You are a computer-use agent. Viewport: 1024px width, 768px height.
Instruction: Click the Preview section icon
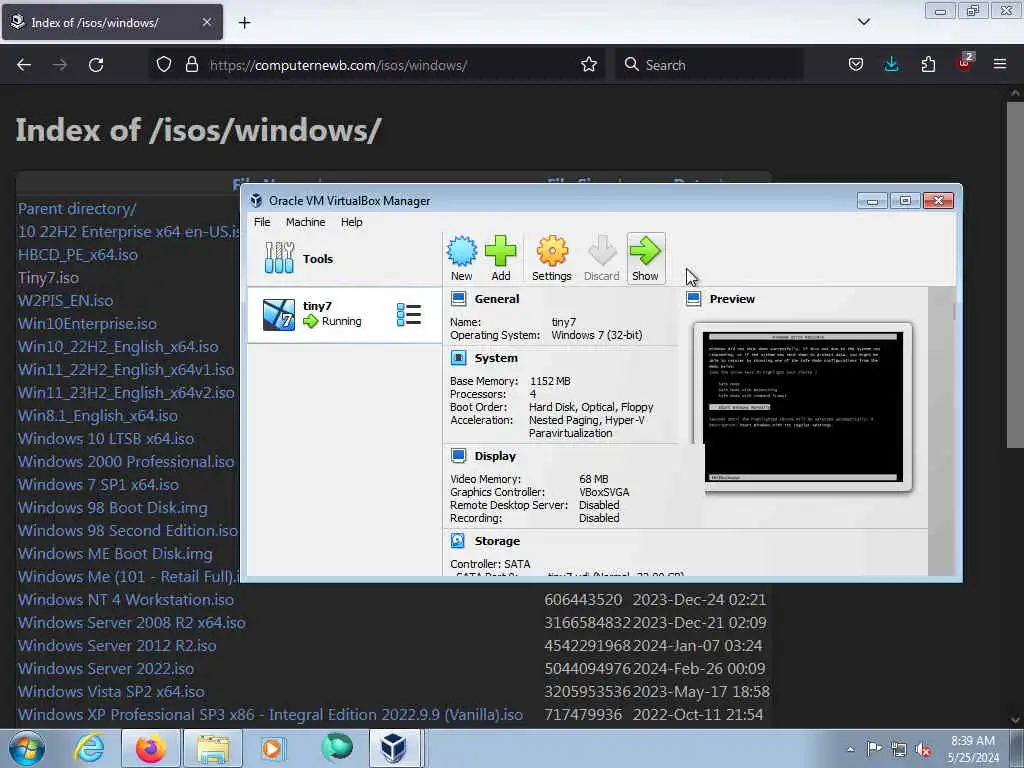[694, 299]
